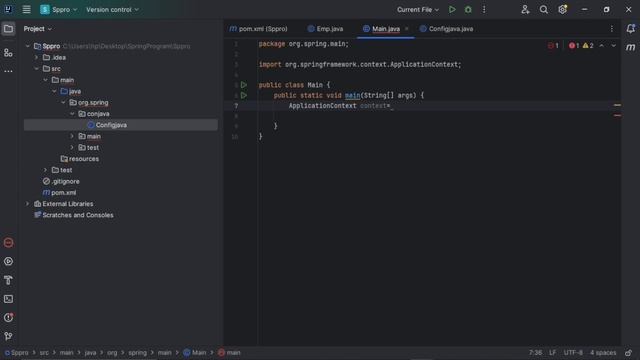Open Search Everywhere magnifier
This screenshot has width=640, height=360.
pos(544,9)
